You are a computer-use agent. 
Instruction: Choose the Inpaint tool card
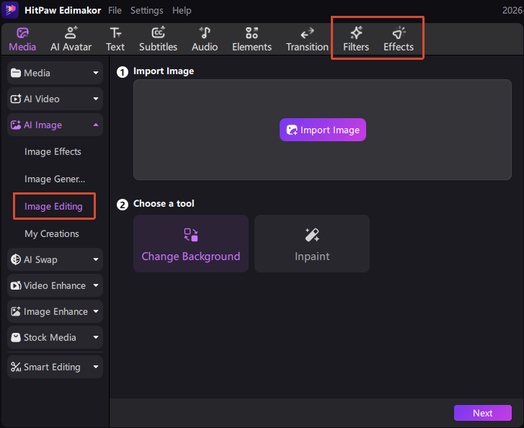(x=312, y=244)
